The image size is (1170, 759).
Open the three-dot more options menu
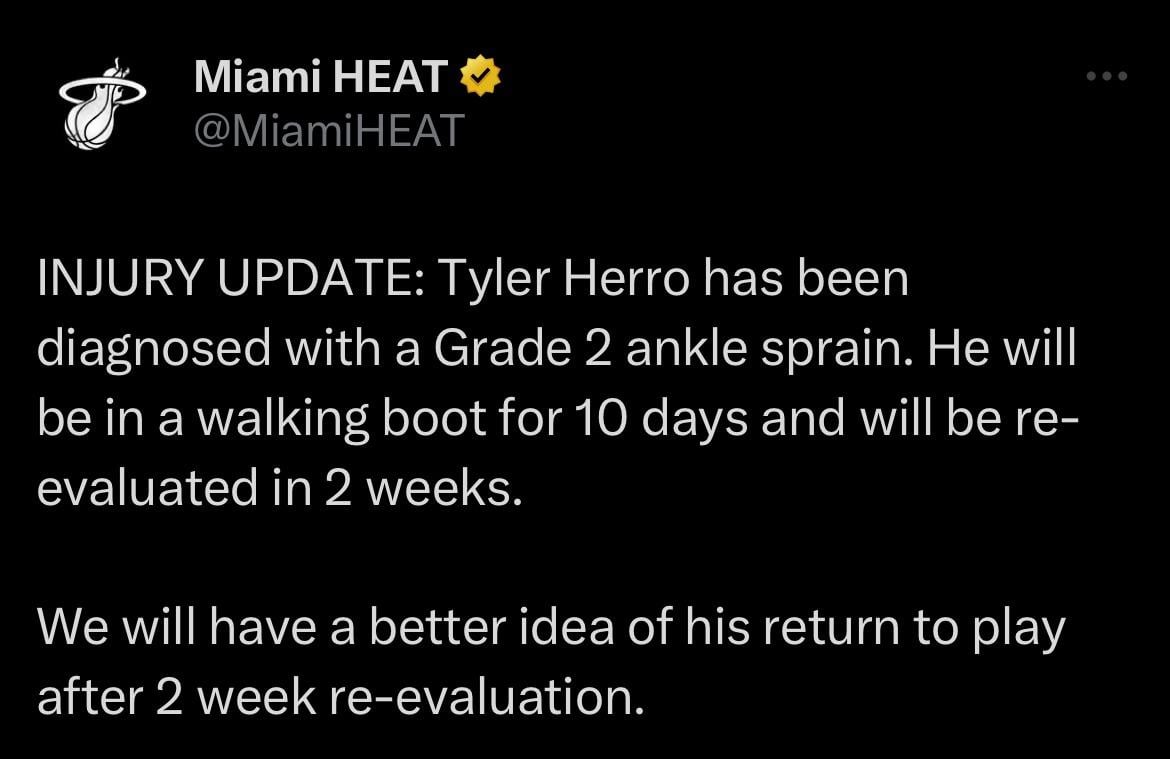click(x=1108, y=76)
